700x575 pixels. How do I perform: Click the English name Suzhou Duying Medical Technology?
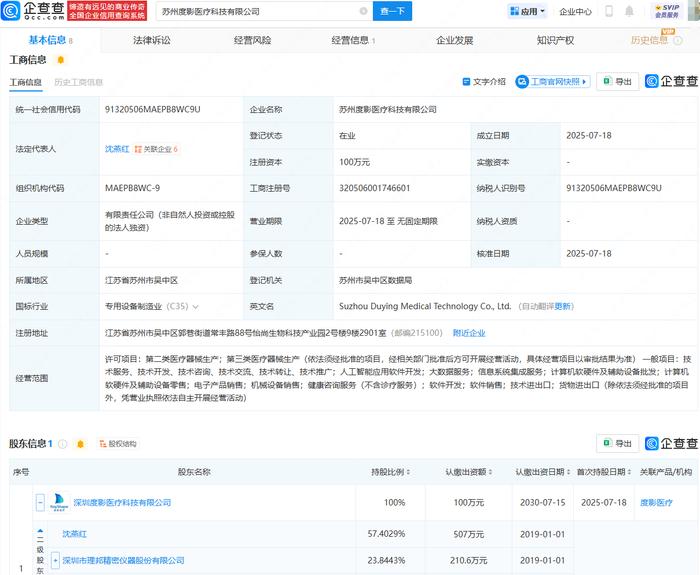tap(425, 306)
